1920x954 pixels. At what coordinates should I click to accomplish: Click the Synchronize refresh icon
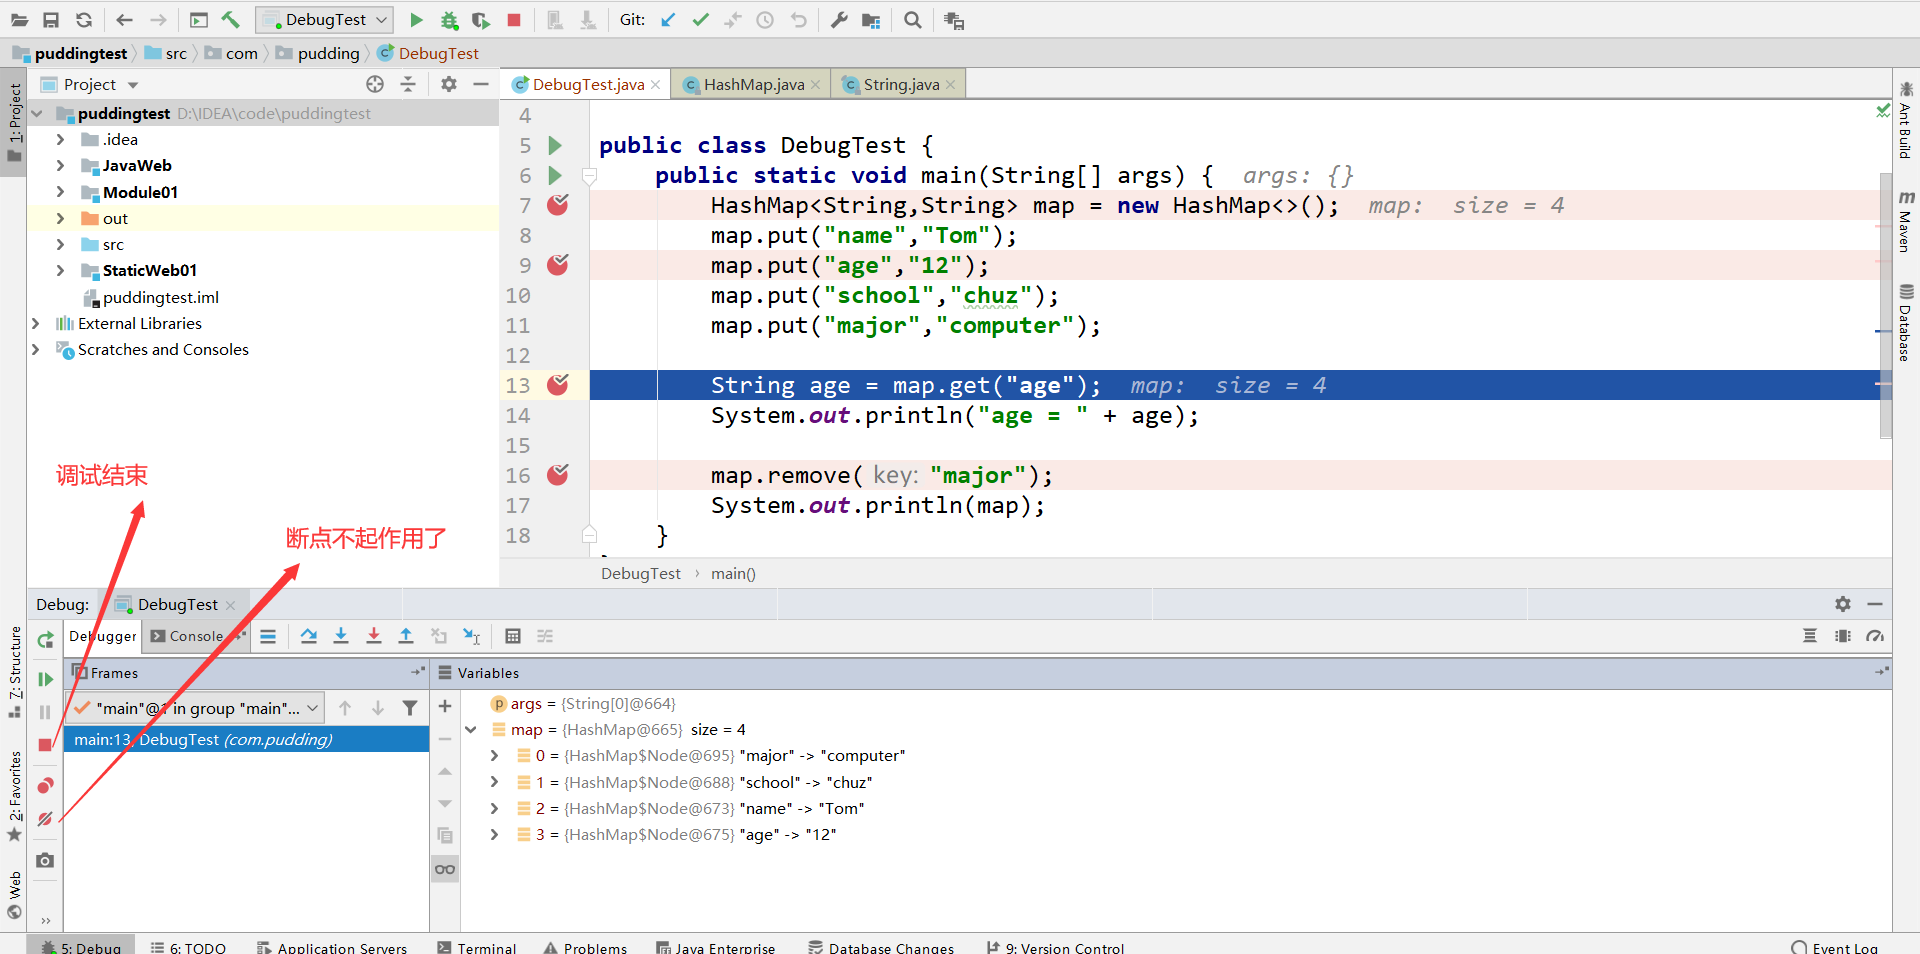(84, 20)
